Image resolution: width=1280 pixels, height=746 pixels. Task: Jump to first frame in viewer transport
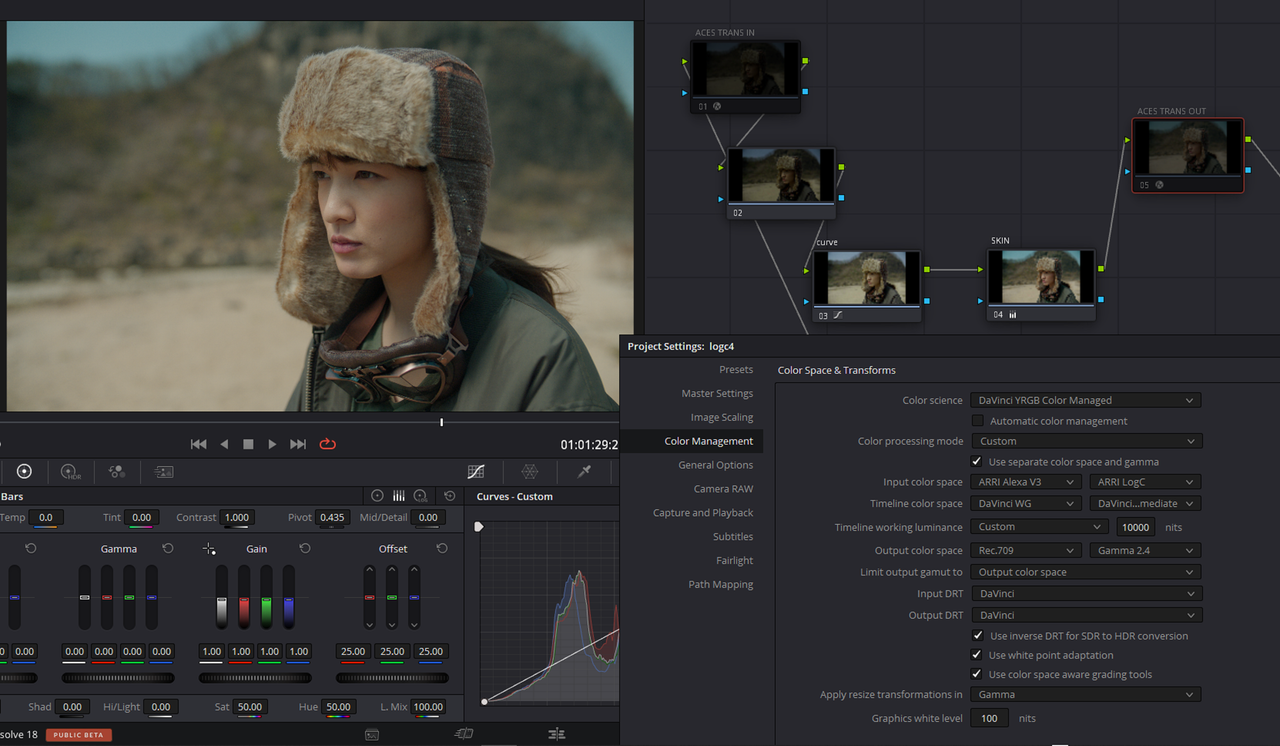point(199,444)
